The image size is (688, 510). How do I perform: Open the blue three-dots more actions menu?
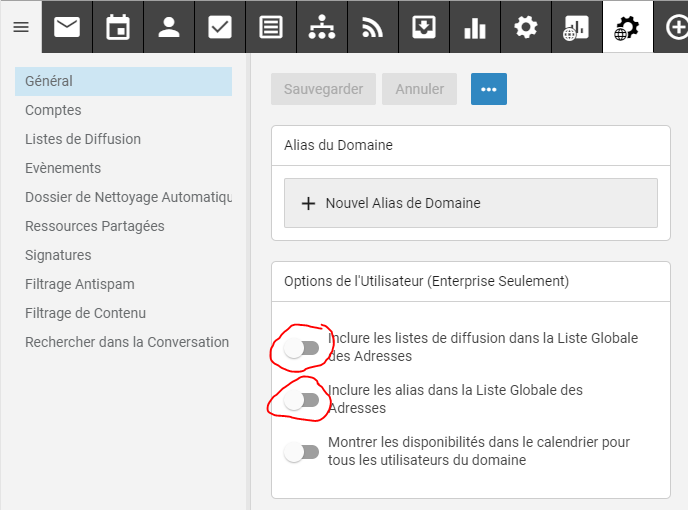488,89
